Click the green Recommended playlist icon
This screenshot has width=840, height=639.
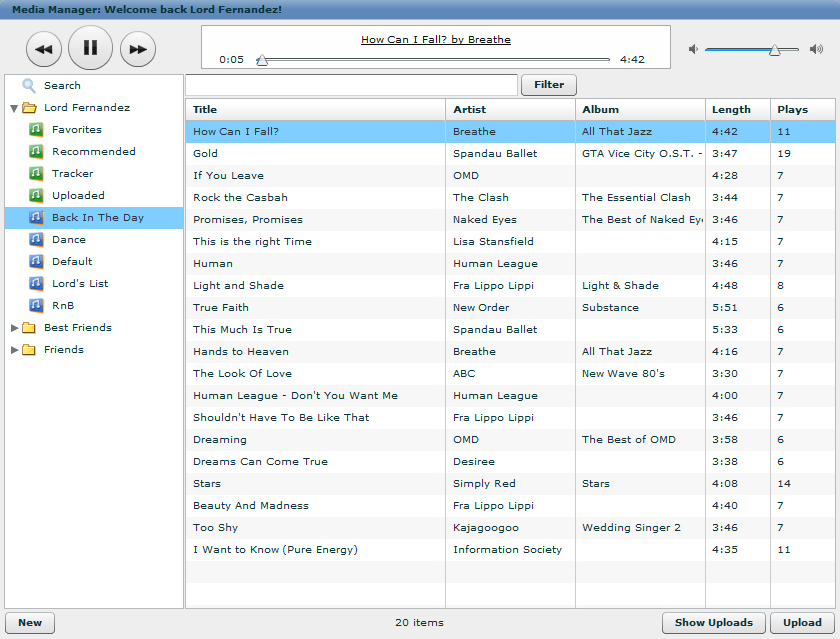point(36,152)
